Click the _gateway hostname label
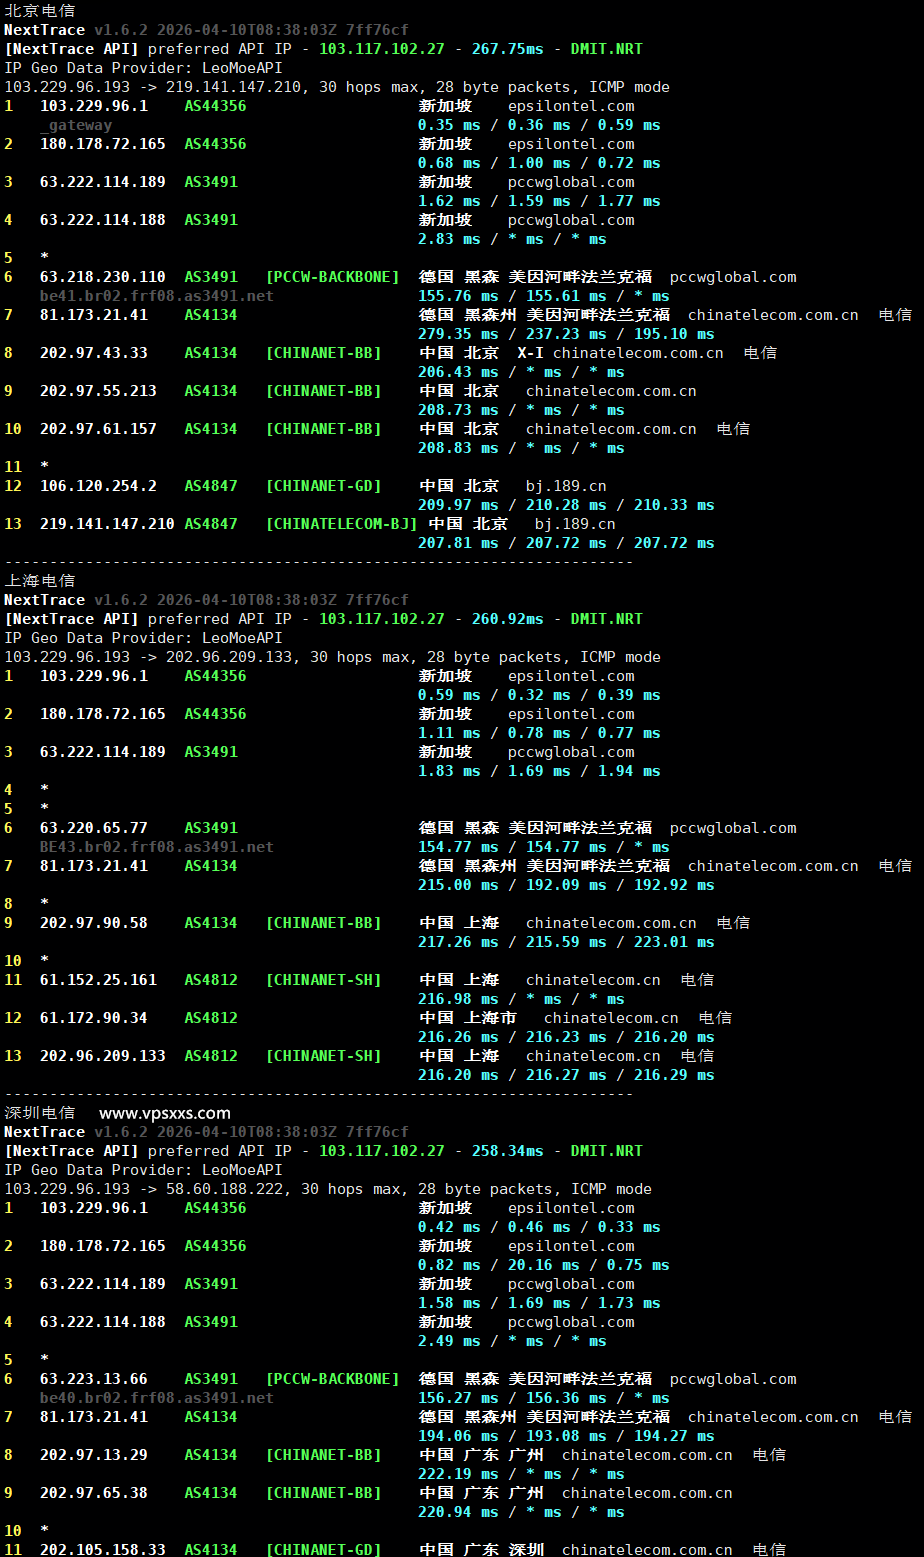The height and width of the screenshot is (1557, 924). click(x=76, y=125)
